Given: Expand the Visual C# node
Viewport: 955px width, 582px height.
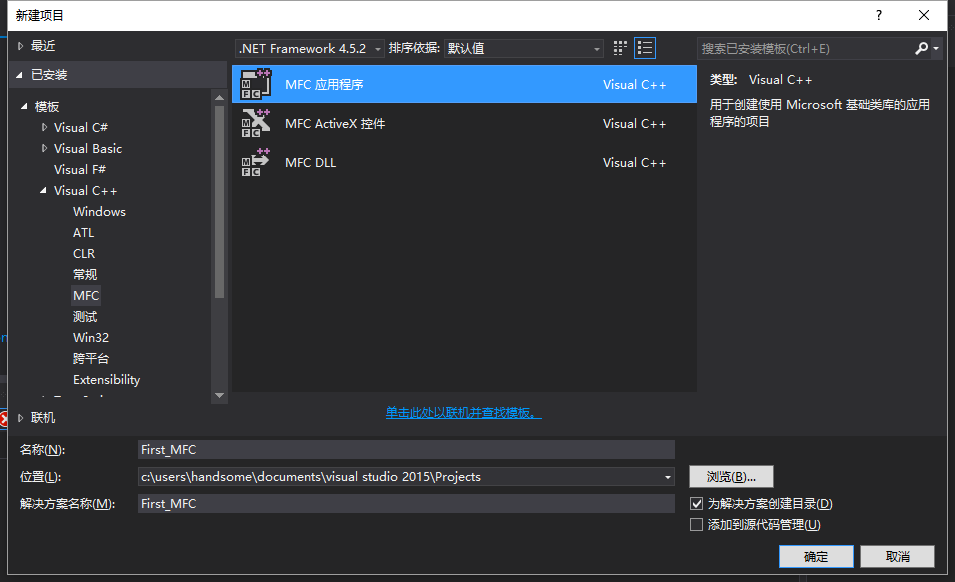Looking at the screenshot, I should pos(44,127).
